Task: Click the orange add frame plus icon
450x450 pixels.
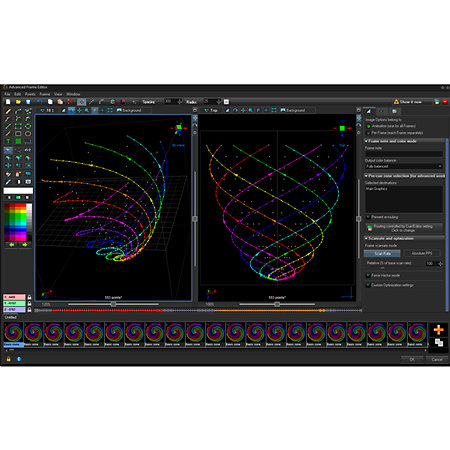Action: pyautogui.click(x=438, y=330)
